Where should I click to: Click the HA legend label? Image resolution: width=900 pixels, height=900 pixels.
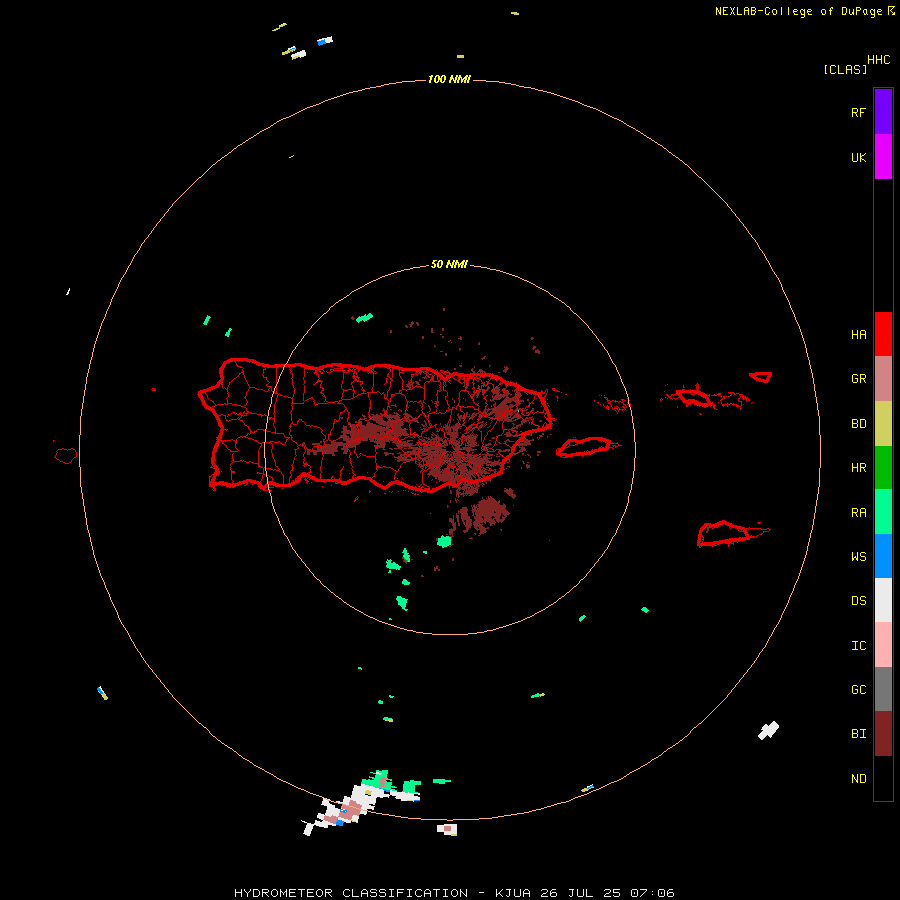coord(858,334)
